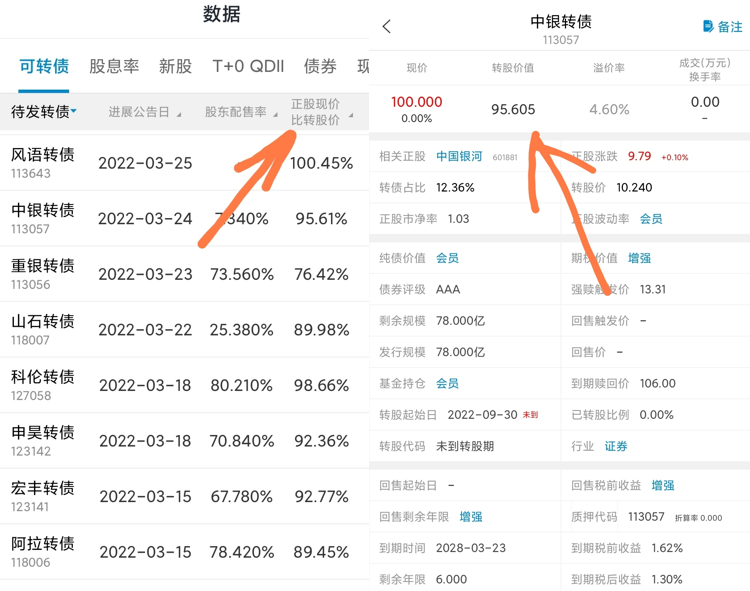Switch to the 新股 tab
This screenshot has height=591, width=750.
point(176,66)
